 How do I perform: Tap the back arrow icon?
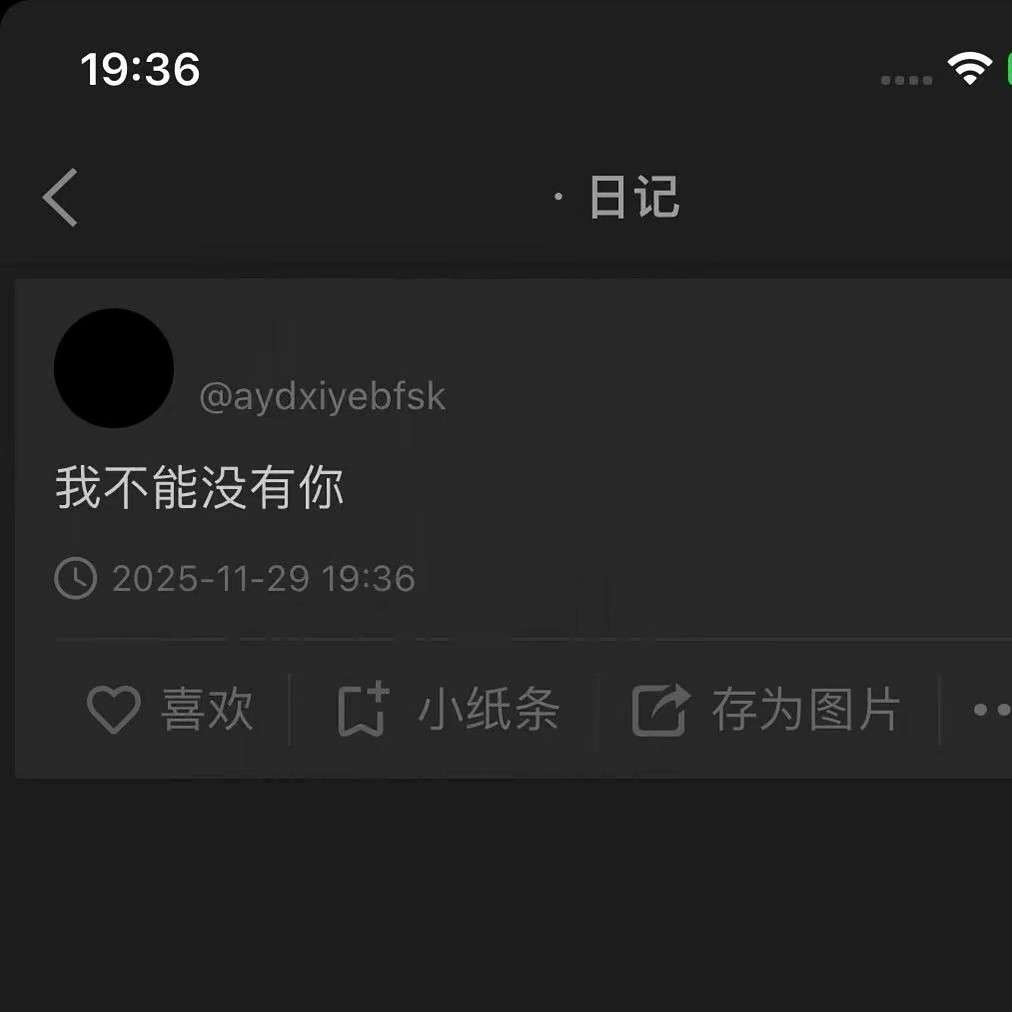[x=60, y=197]
